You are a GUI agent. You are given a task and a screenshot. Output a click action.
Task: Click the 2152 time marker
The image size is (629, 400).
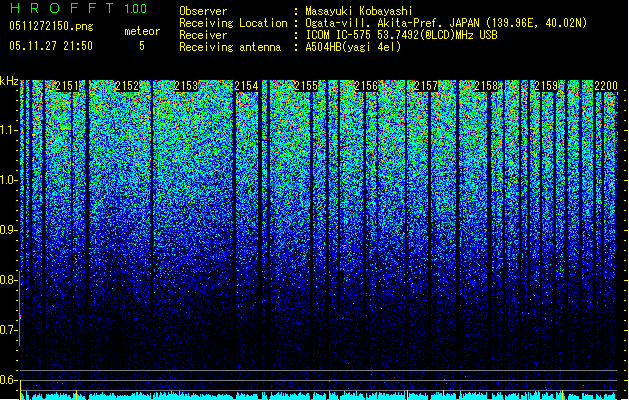(x=127, y=86)
